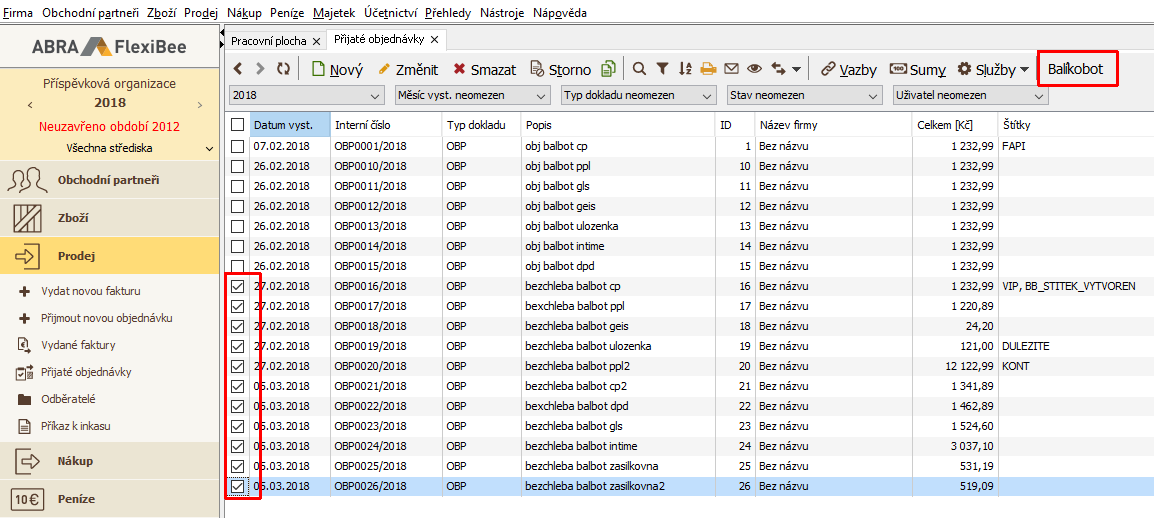Open Obchodní partneři sidebar section
This screenshot has width=1154, height=518.
tap(110, 180)
